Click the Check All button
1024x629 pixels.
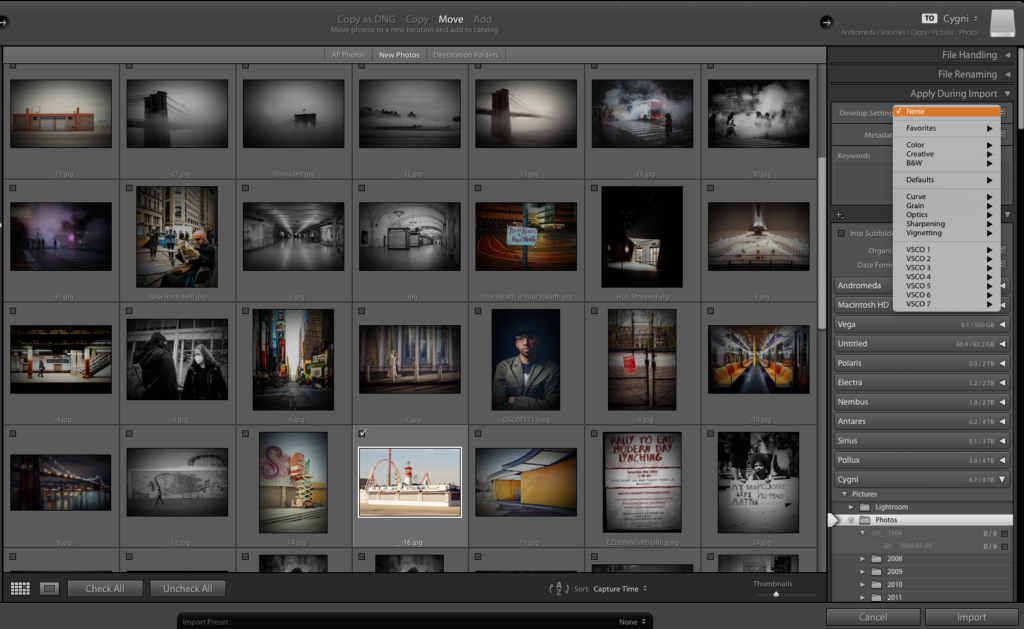104,589
